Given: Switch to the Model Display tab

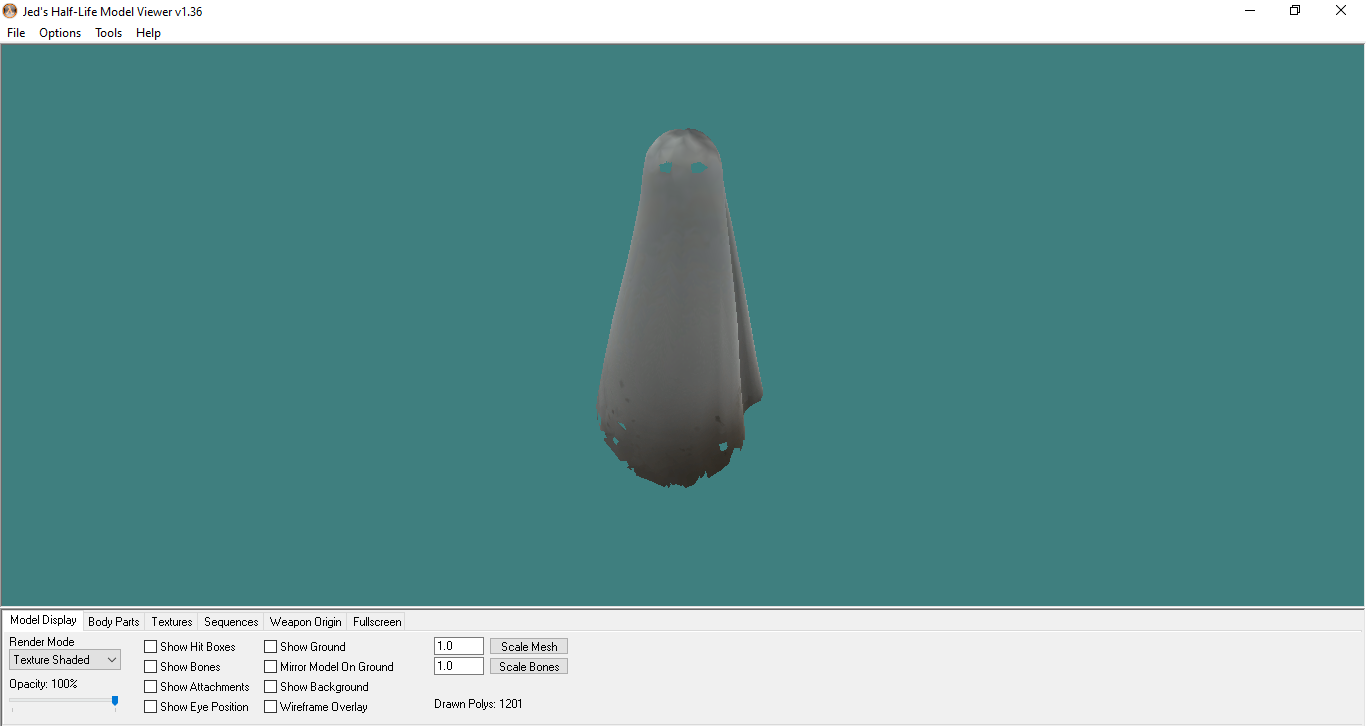Looking at the screenshot, I should tap(43, 620).
